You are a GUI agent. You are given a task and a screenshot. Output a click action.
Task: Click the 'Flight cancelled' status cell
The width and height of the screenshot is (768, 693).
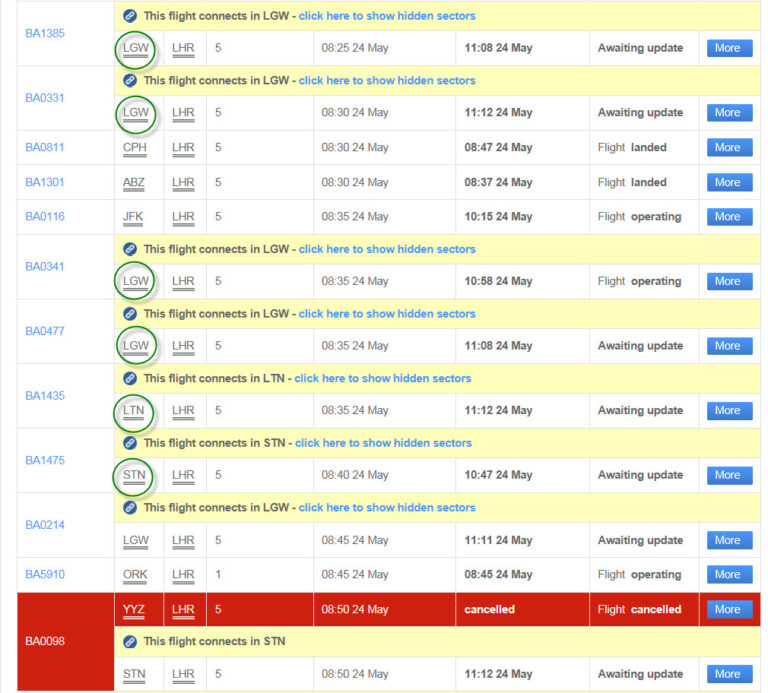click(x=644, y=609)
